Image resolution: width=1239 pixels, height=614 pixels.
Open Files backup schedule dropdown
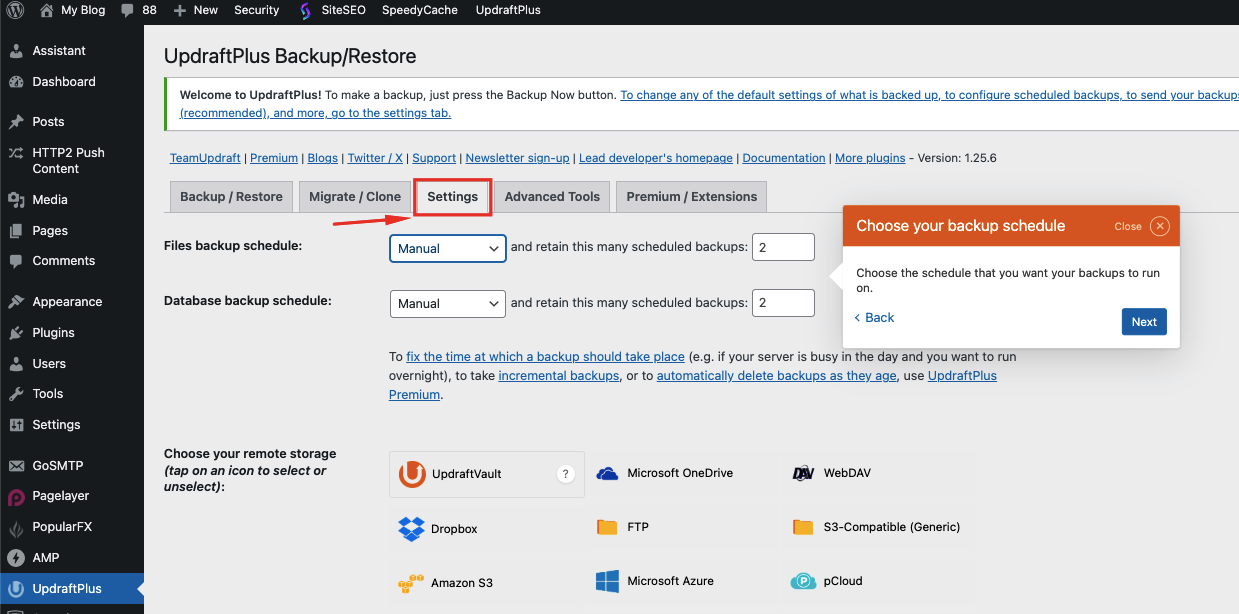448,248
